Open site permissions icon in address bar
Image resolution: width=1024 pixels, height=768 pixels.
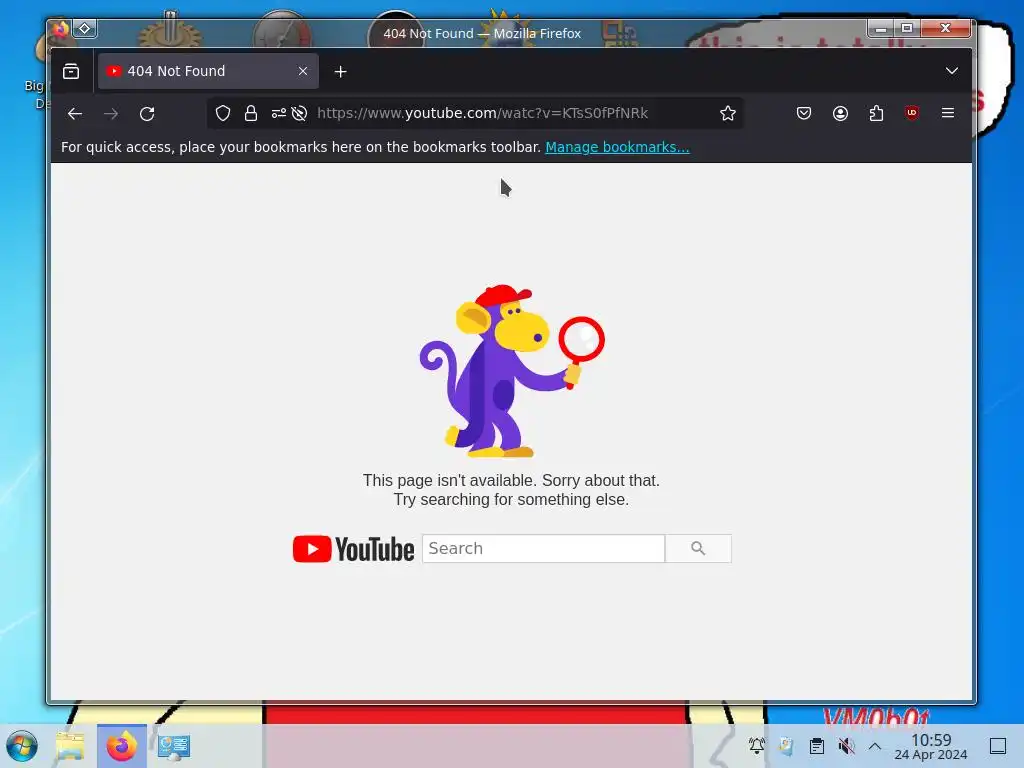279,114
